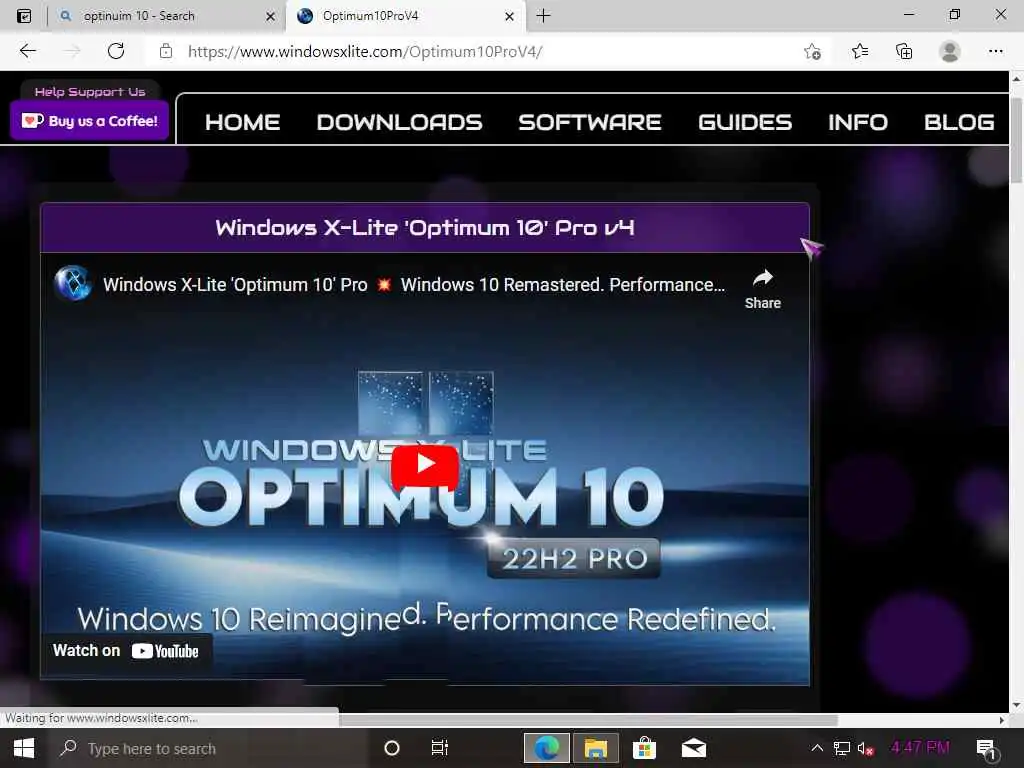Open the HOME menu item
This screenshot has height=768, width=1024.
point(242,122)
